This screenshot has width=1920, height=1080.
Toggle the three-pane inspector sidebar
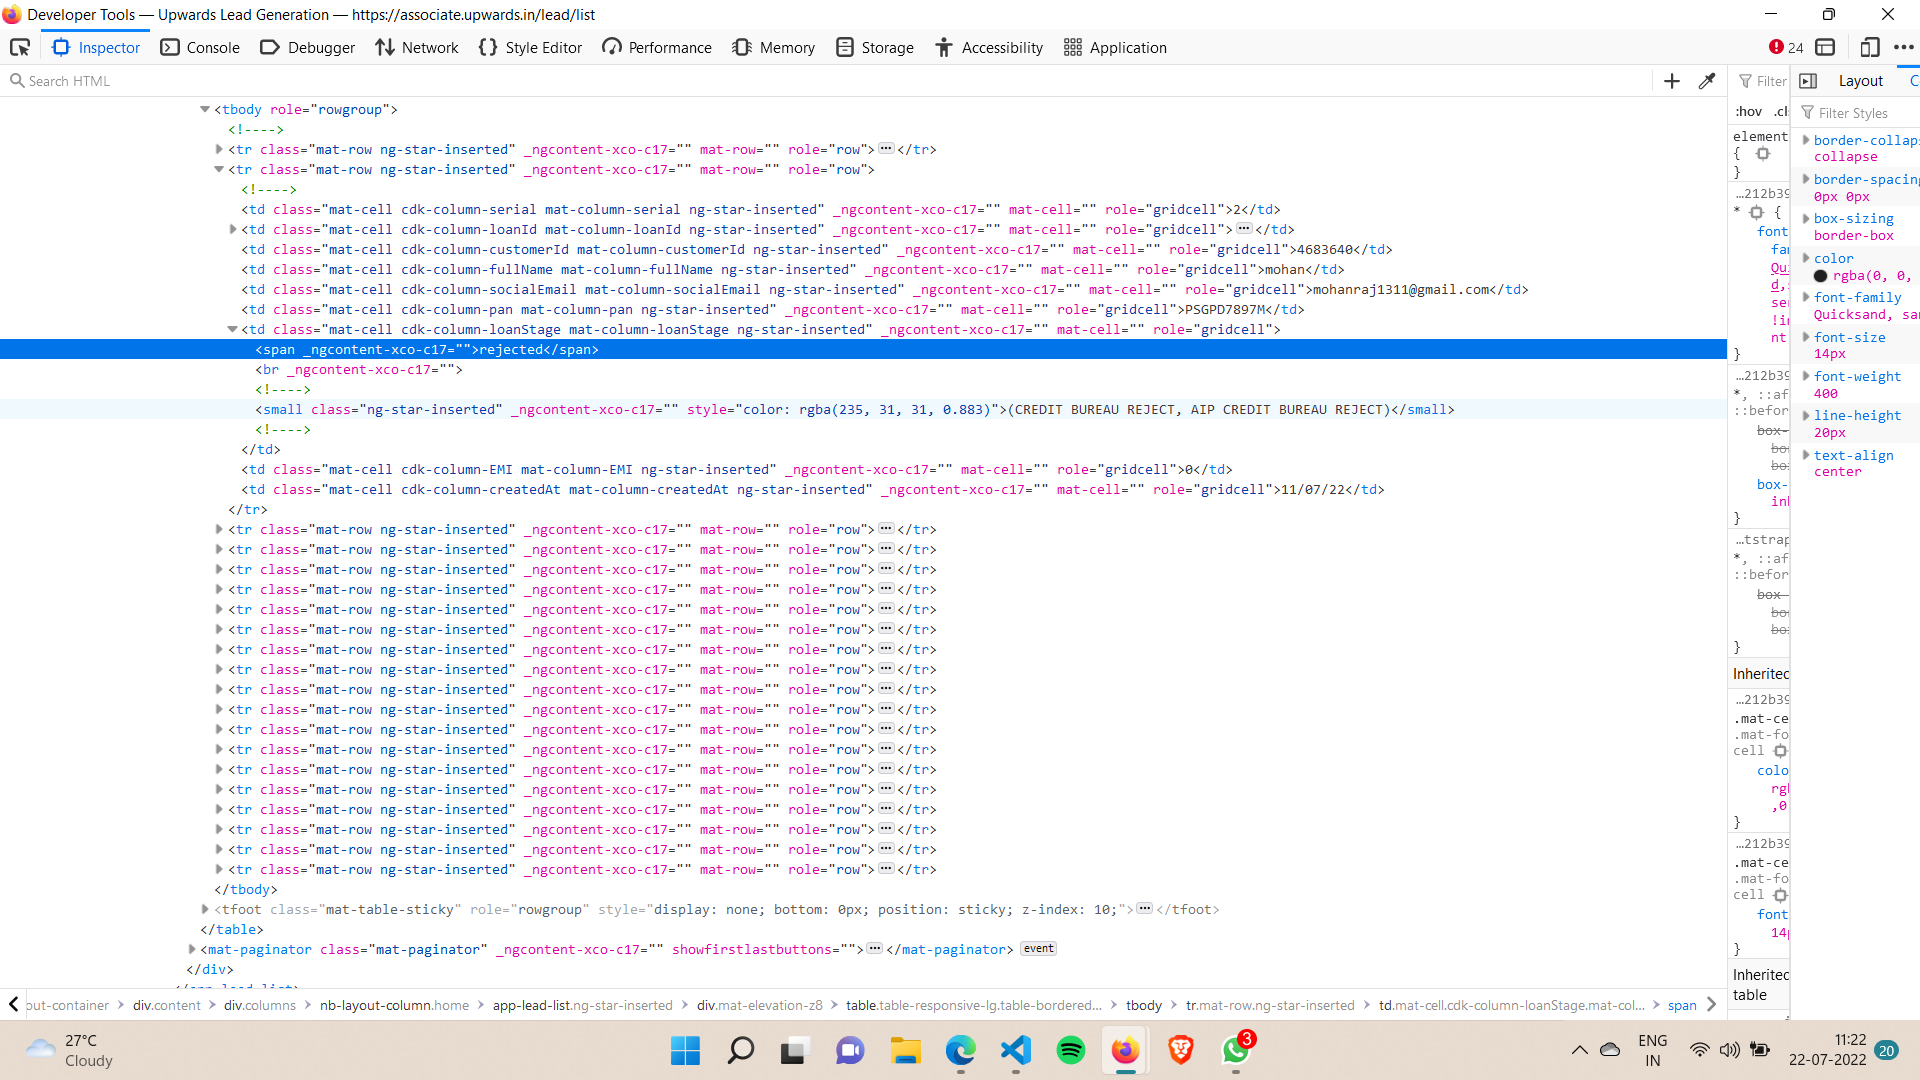coord(1808,81)
